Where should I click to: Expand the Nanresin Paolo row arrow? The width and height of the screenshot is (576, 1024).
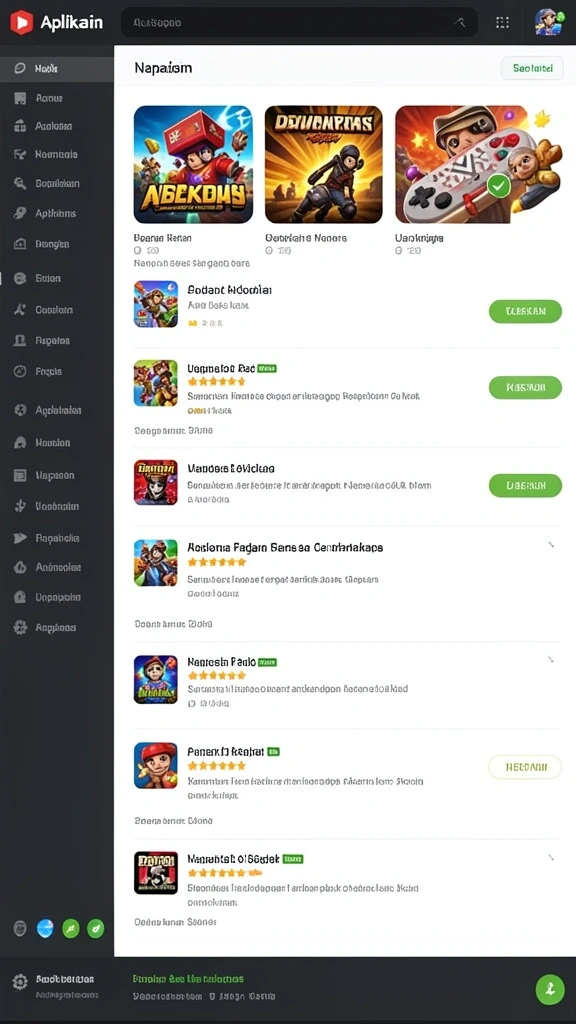tap(551, 660)
